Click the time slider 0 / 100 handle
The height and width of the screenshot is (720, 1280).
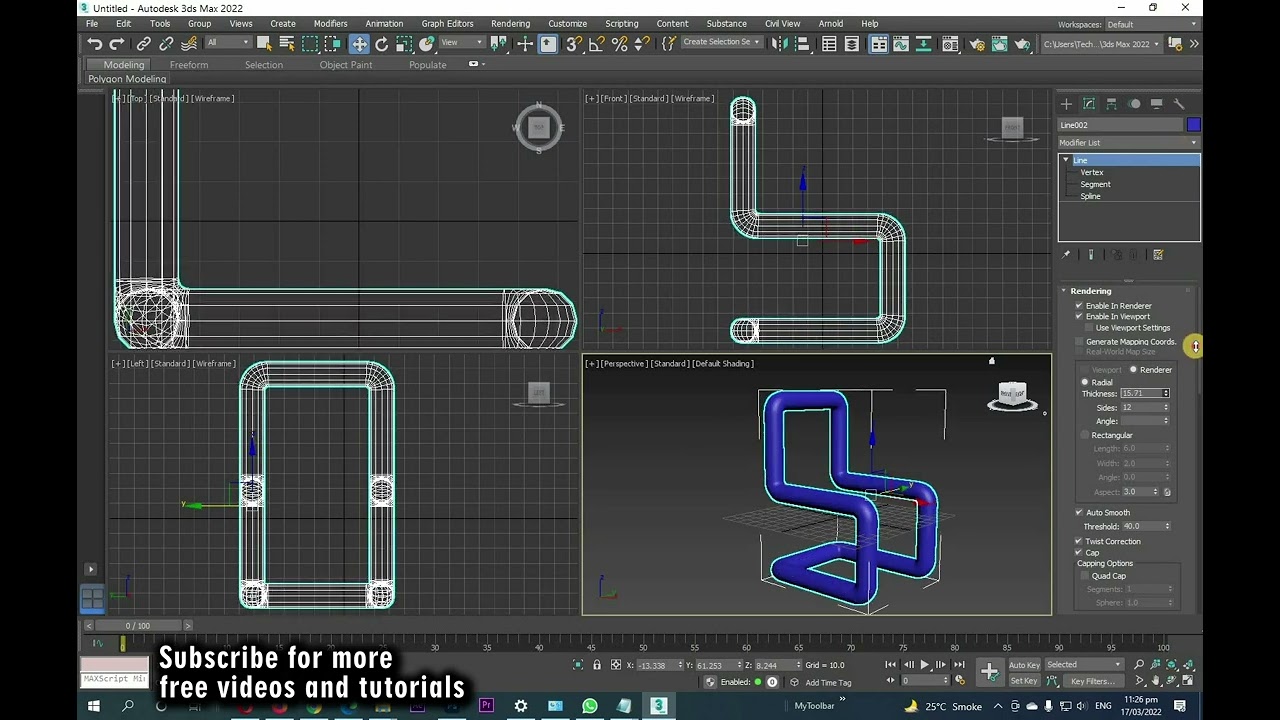point(138,626)
